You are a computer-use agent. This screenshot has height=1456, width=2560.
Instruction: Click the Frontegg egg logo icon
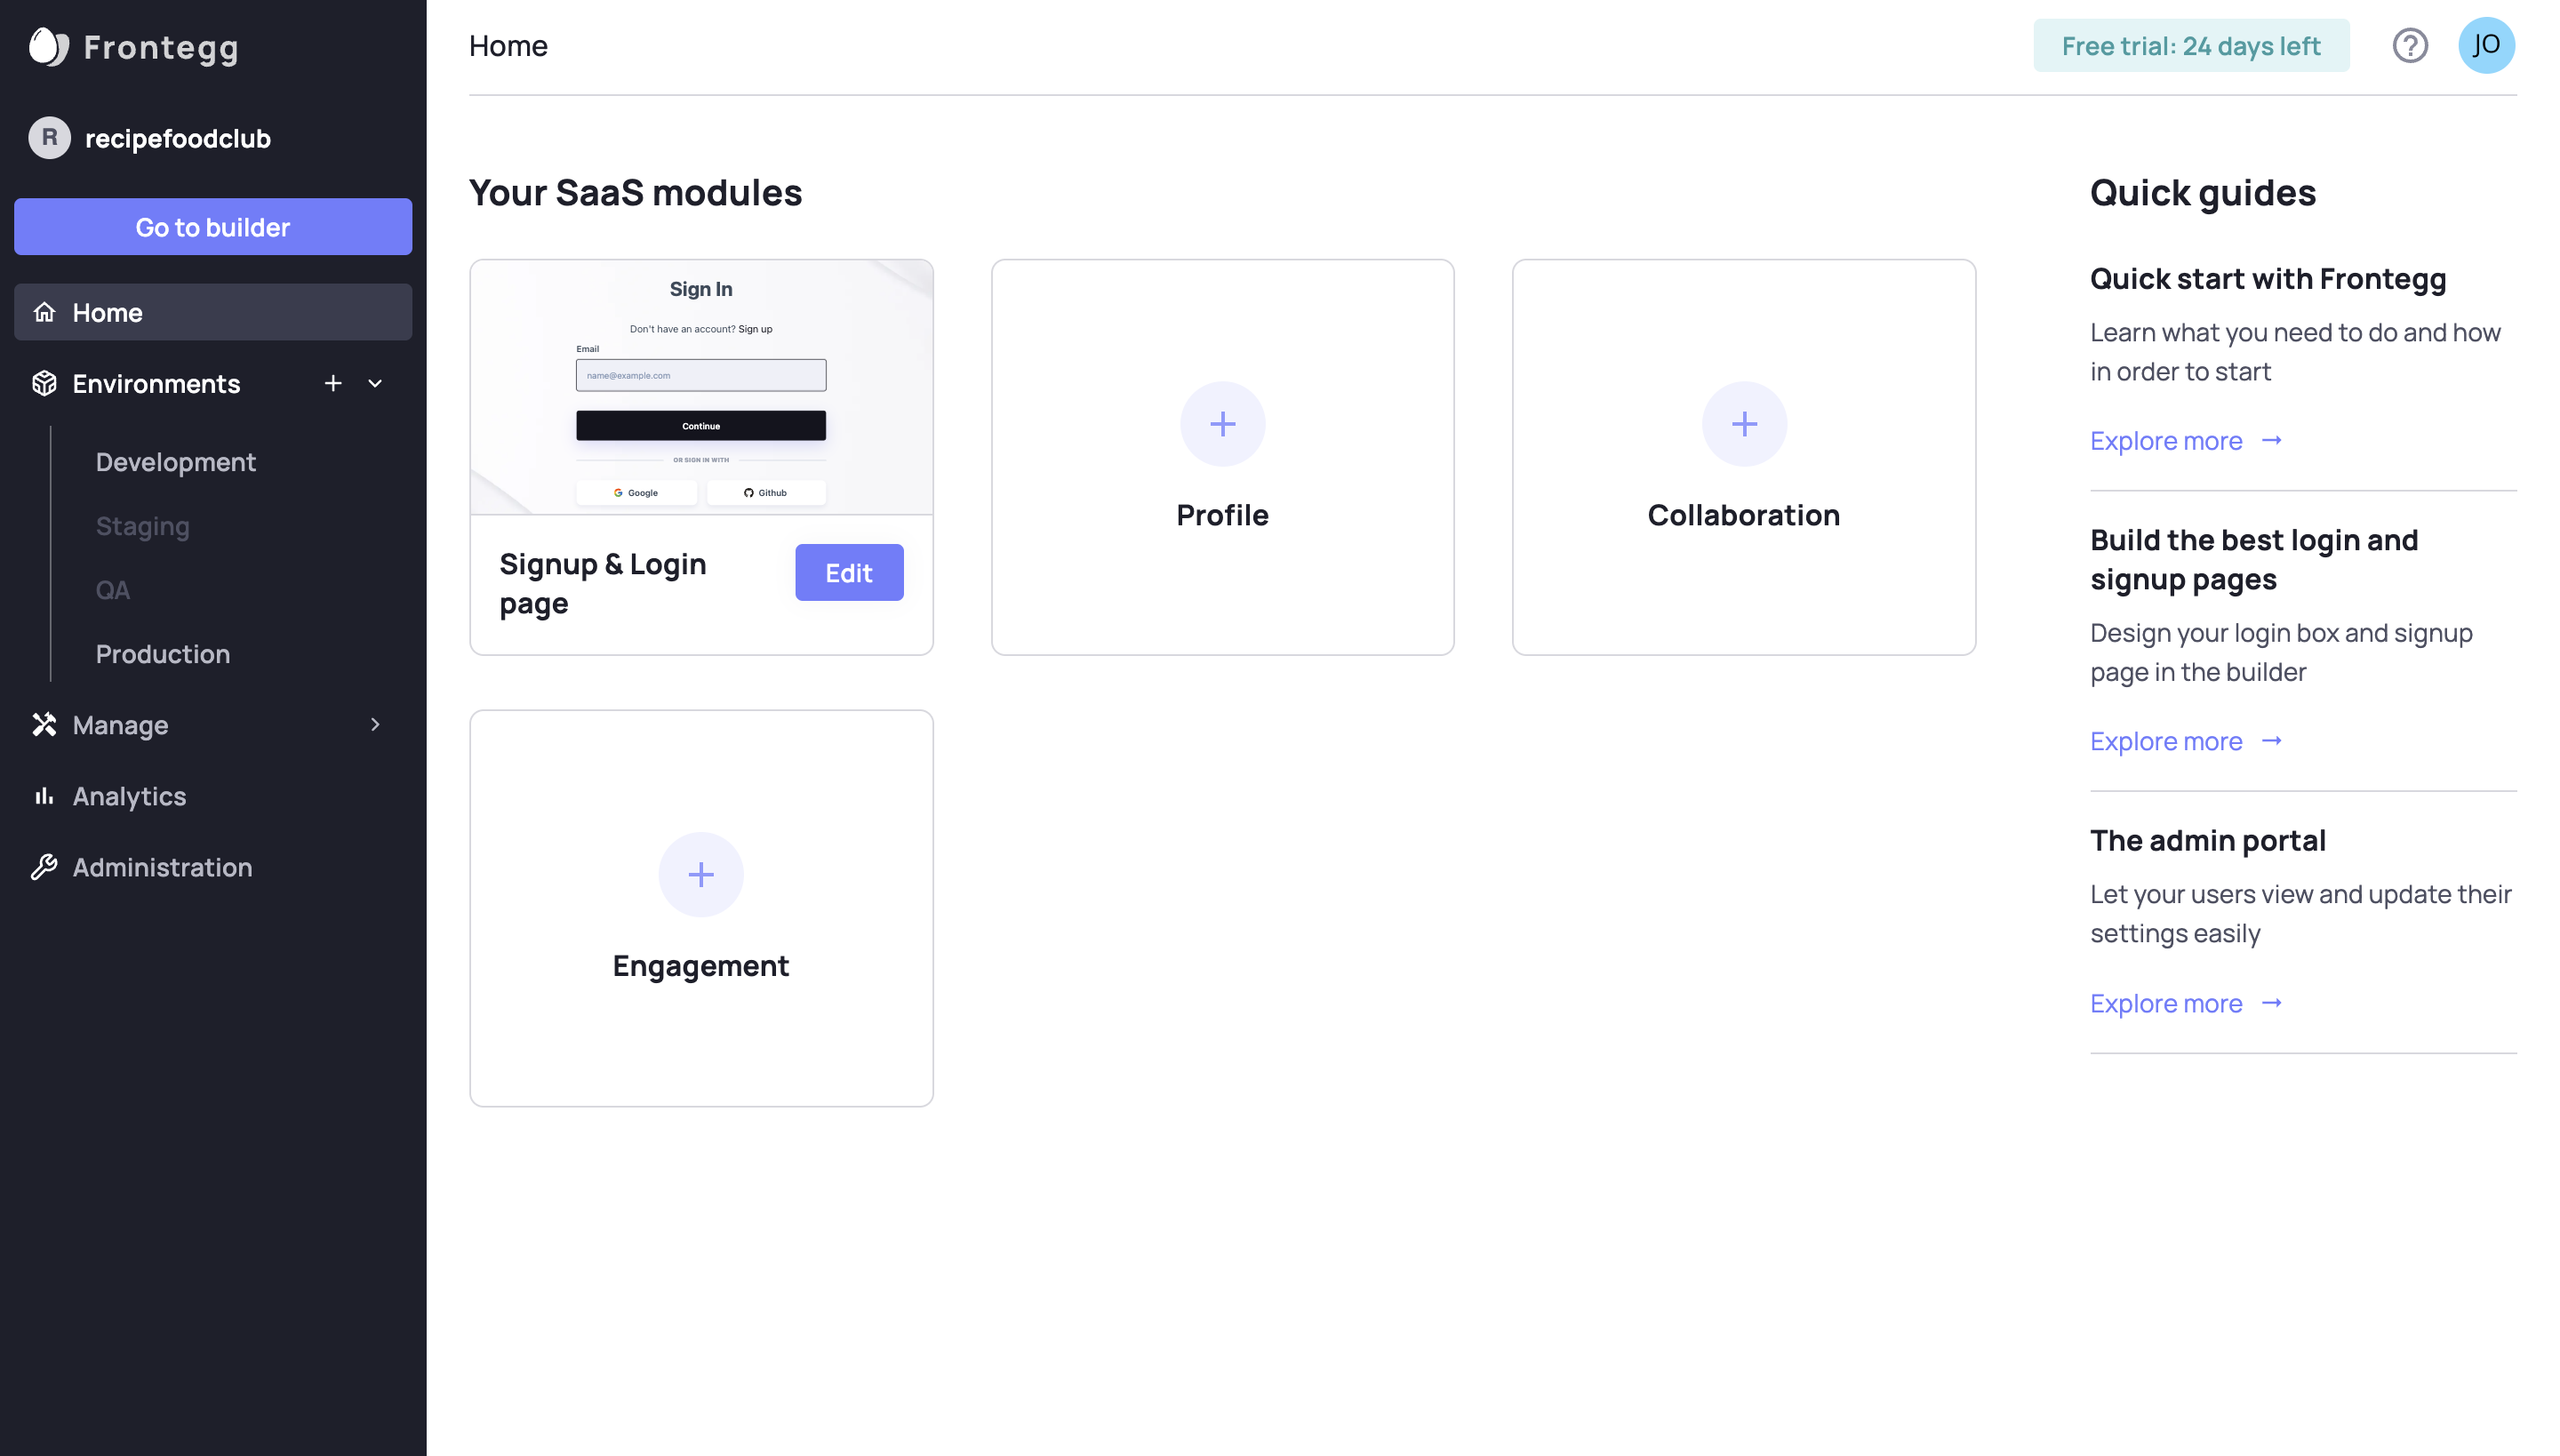pyautogui.click(x=48, y=46)
